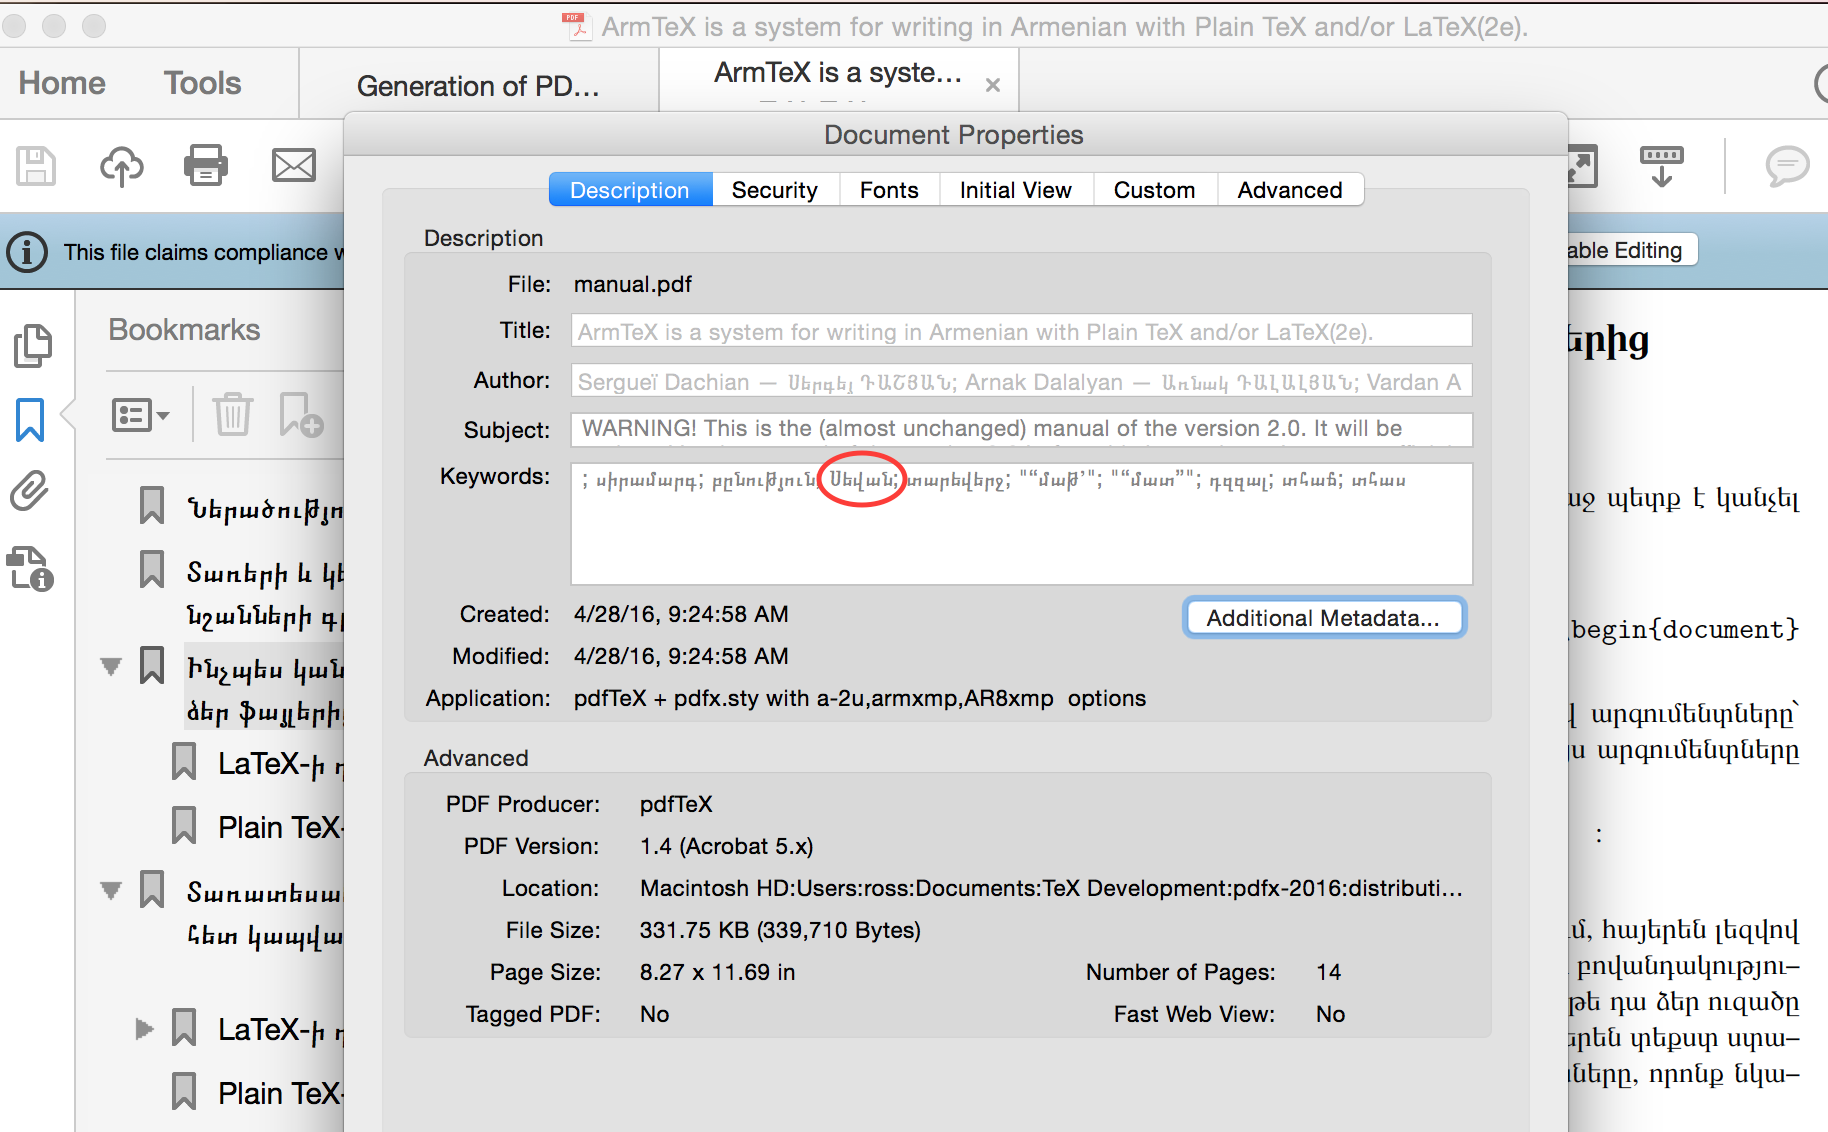
Task: Open the Attachments paperclip panel
Action: 30,492
